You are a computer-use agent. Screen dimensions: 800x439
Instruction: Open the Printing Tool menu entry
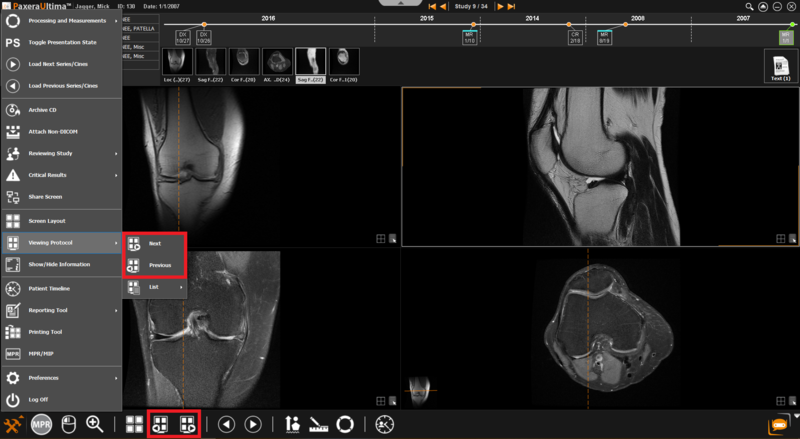[x=60, y=332]
